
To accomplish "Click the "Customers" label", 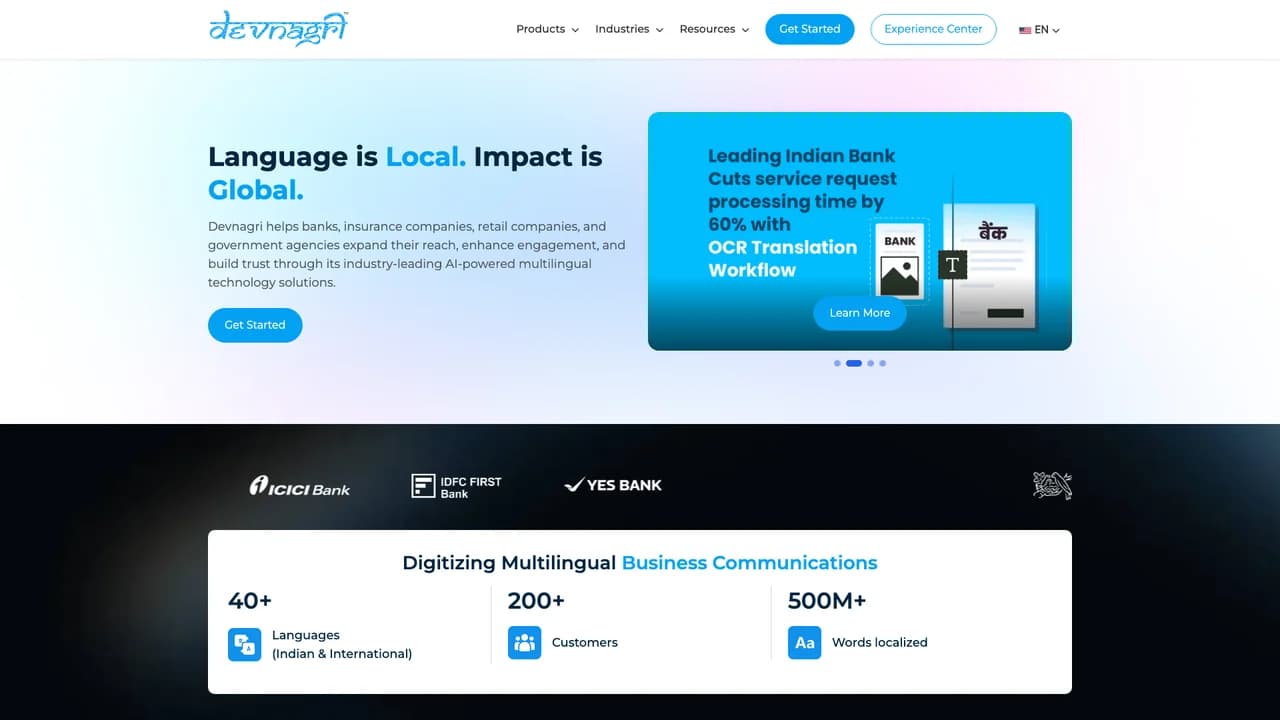I will tap(585, 642).
